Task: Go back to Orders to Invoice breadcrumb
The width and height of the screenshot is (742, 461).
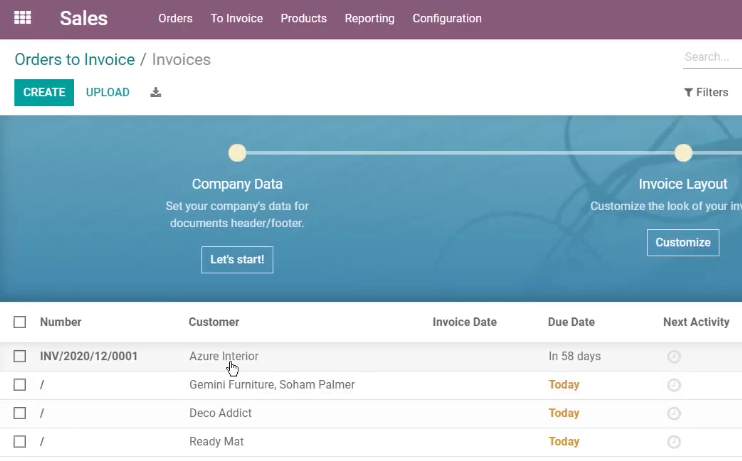Action: point(75,60)
